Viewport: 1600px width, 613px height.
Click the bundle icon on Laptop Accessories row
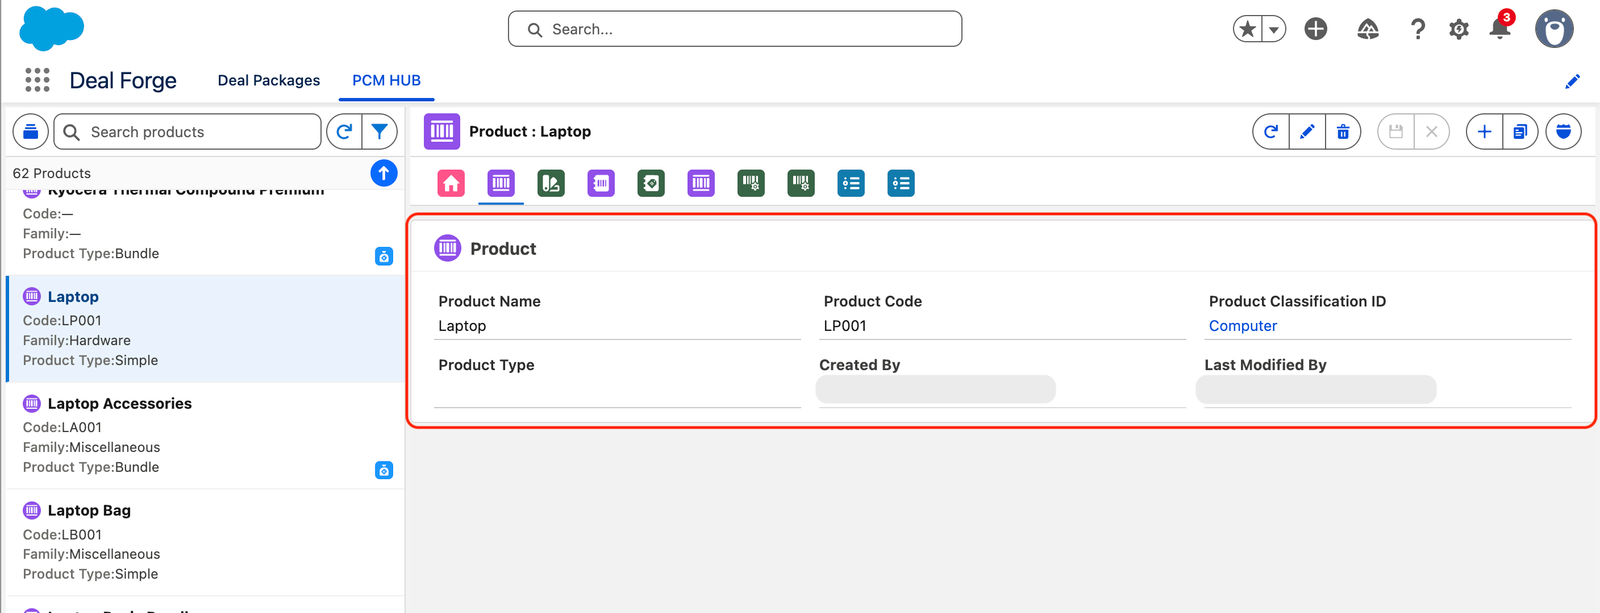[x=384, y=470]
